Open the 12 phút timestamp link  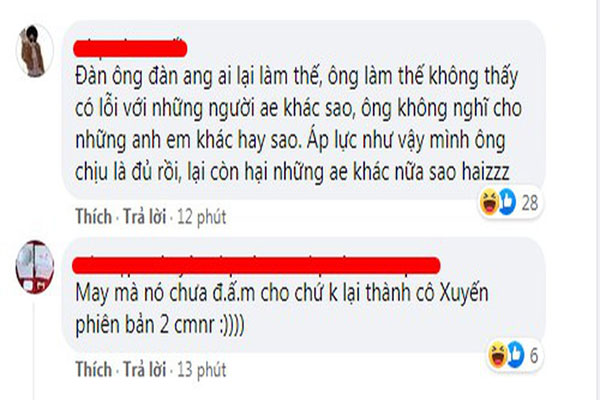pyautogui.click(x=202, y=217)
